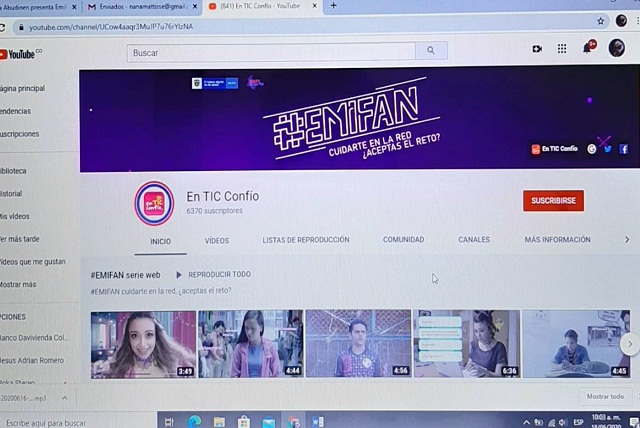Switch to the Abudinen presenta tab
The height and width of the screenshot is (428, 640).
coord(35,7)
